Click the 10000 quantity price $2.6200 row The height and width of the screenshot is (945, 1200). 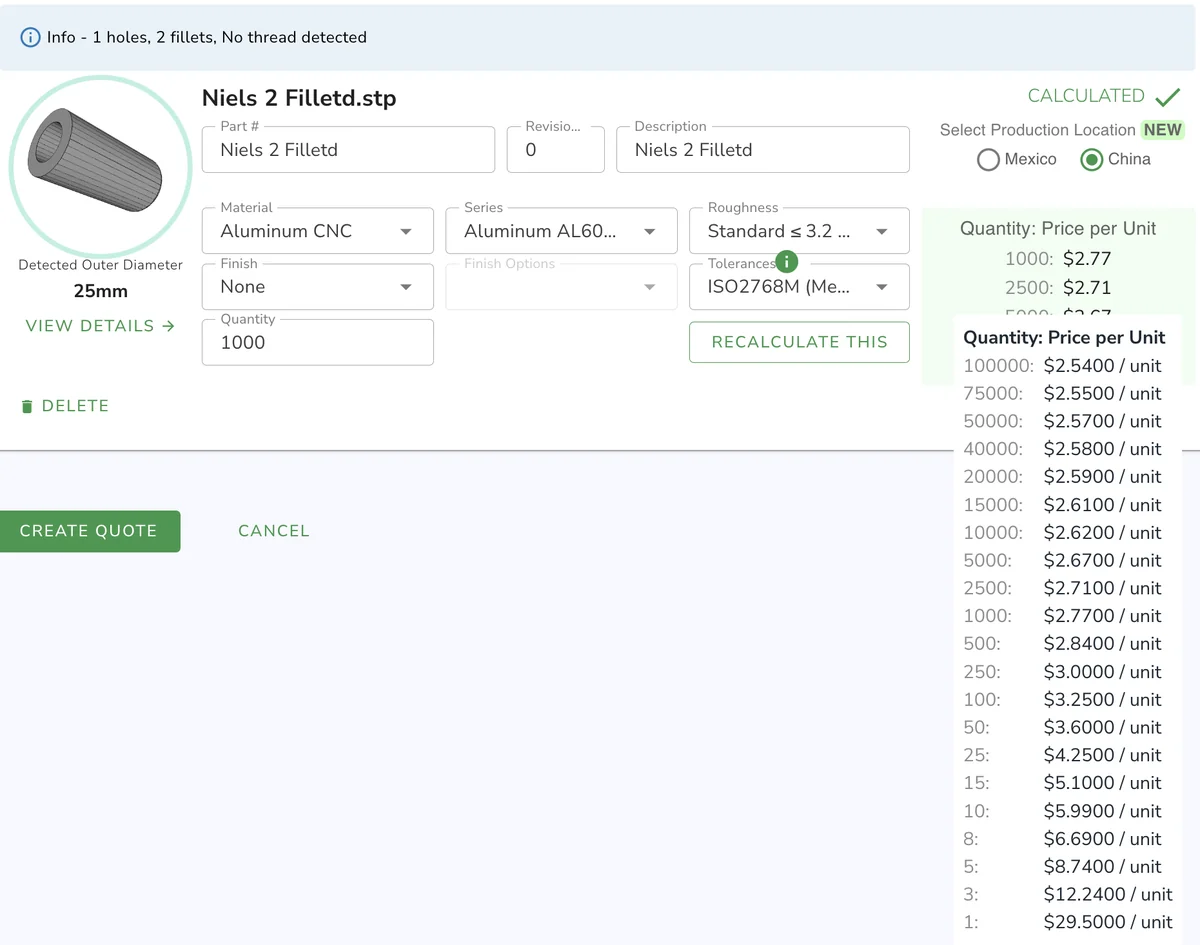pyautogui.click(x=1063, y=533)
